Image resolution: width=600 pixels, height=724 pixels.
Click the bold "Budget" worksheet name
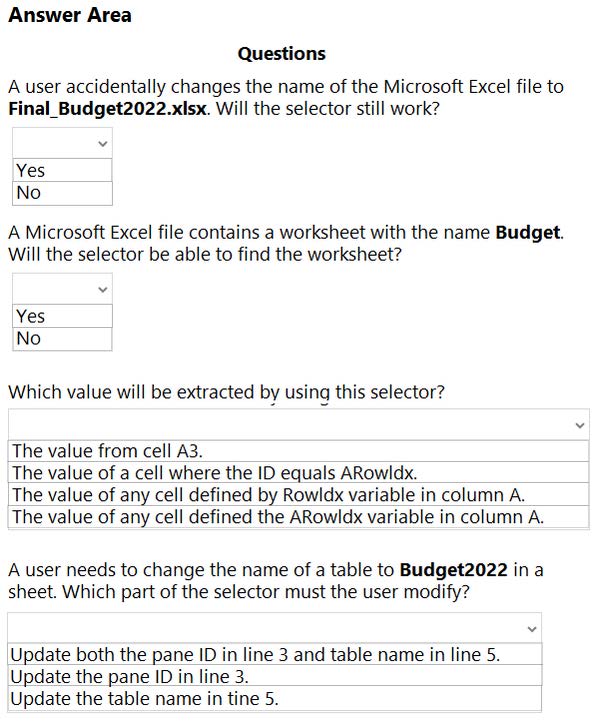point(528,233)
